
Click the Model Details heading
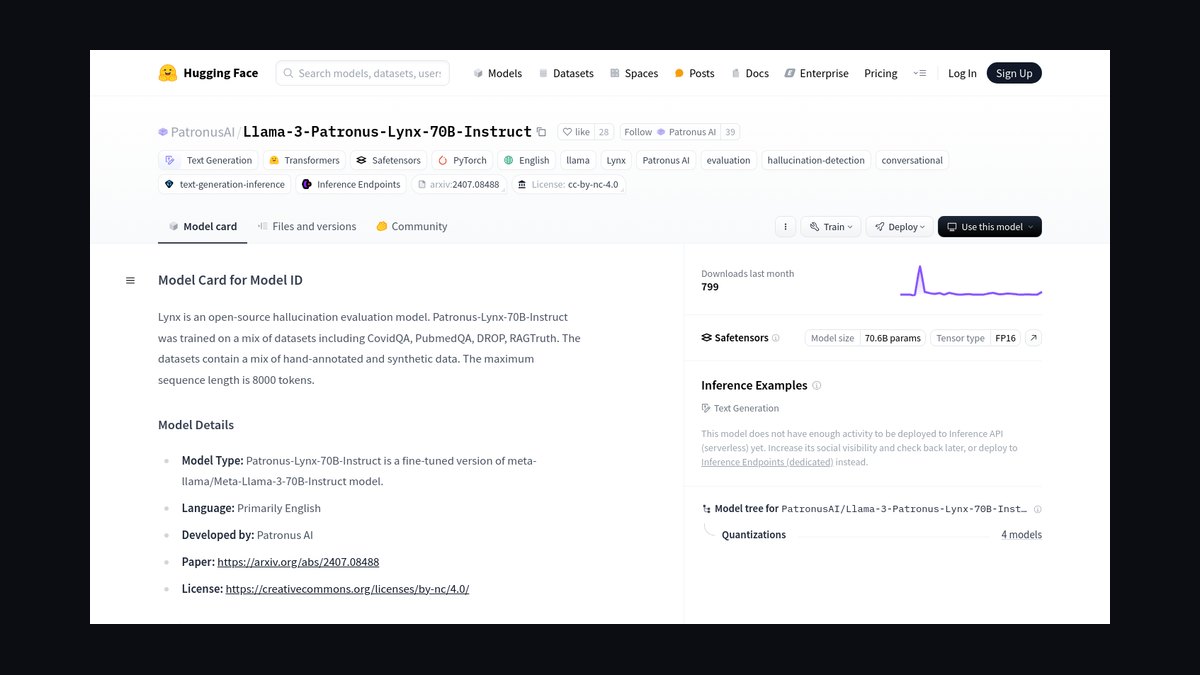196,425
